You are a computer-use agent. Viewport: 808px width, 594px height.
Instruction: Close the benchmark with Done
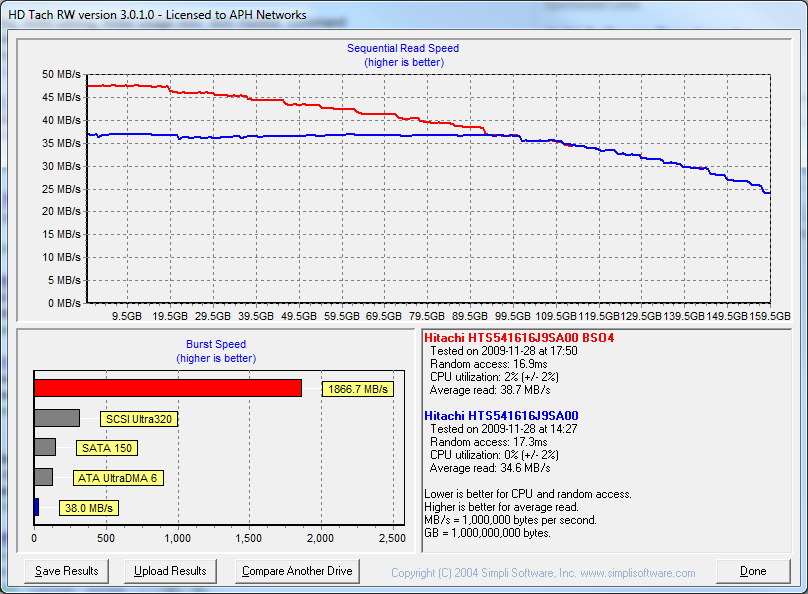[x=752, y=571]
